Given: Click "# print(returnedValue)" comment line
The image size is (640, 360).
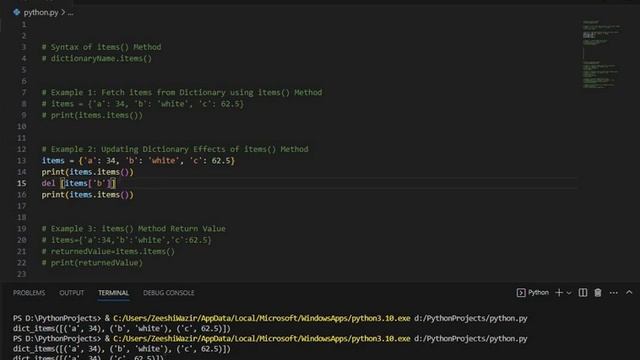Looking at the screenshot, I should pos(92,263).
